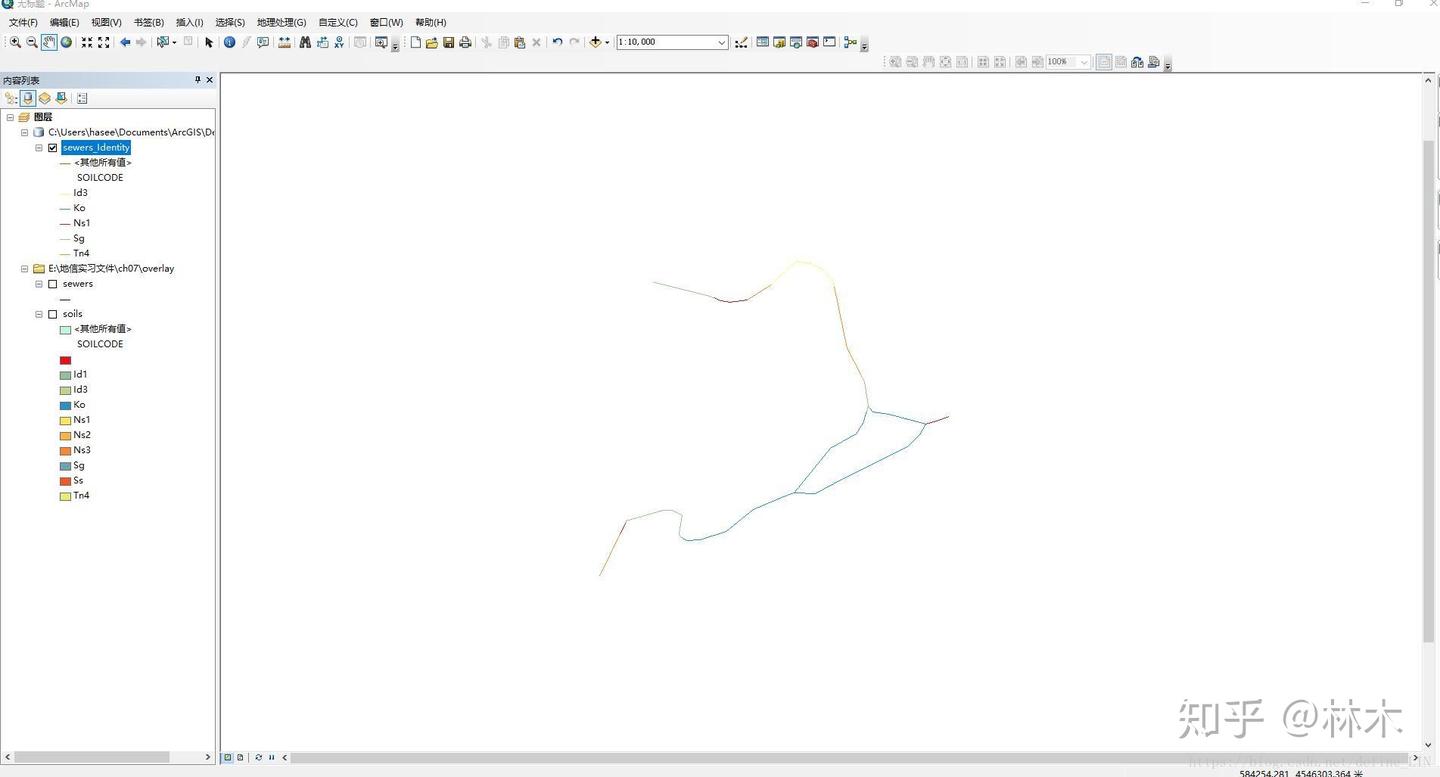Enable the soils layer checkbox
This screenshot has width=1440, height=777.
53,314
